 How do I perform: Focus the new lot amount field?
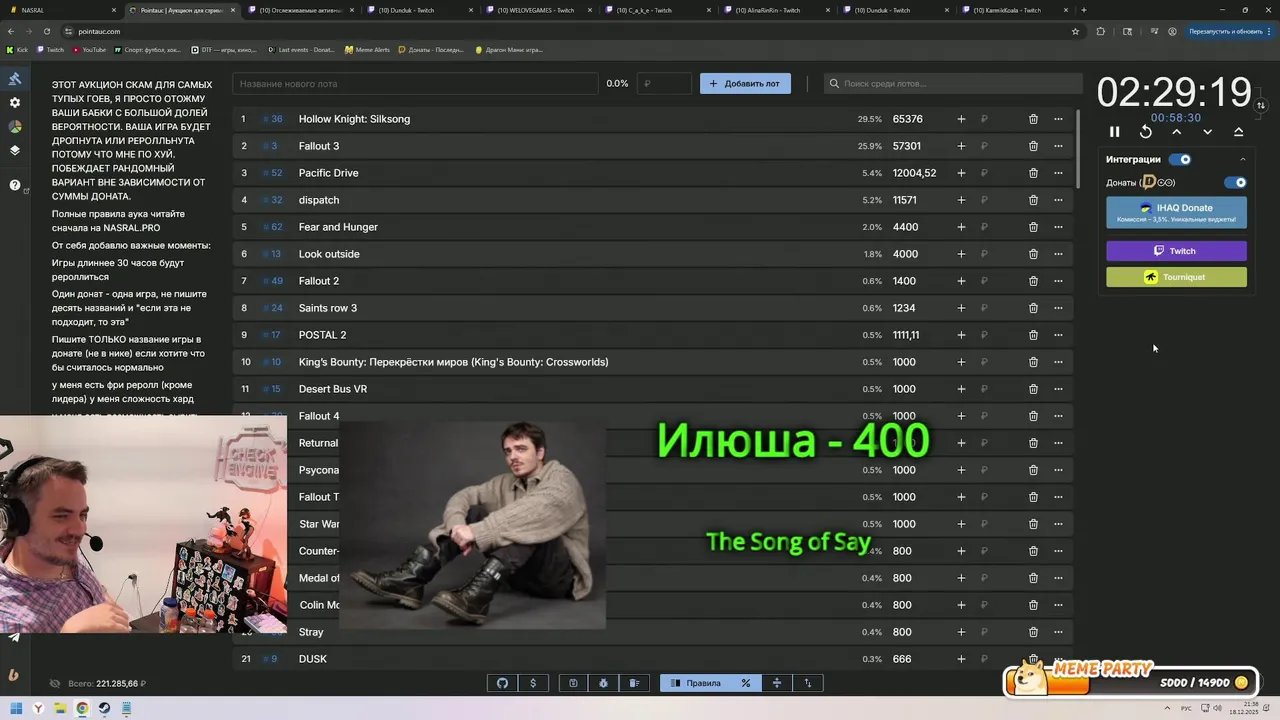coord(664,84)
